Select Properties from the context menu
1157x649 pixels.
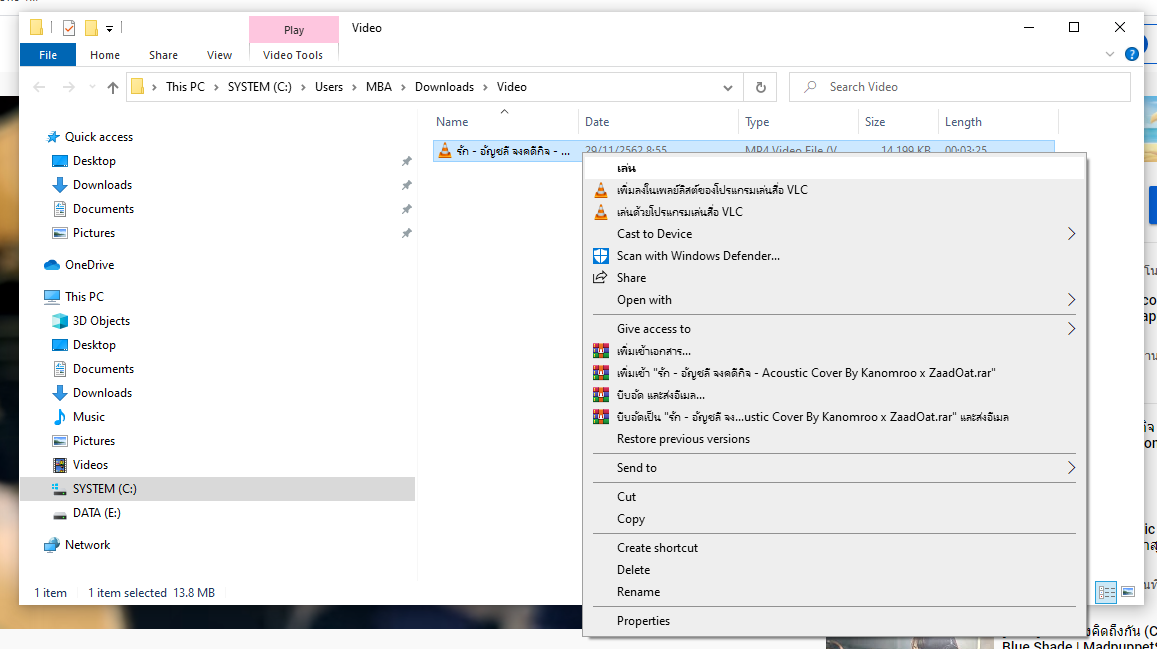[643, 621]
